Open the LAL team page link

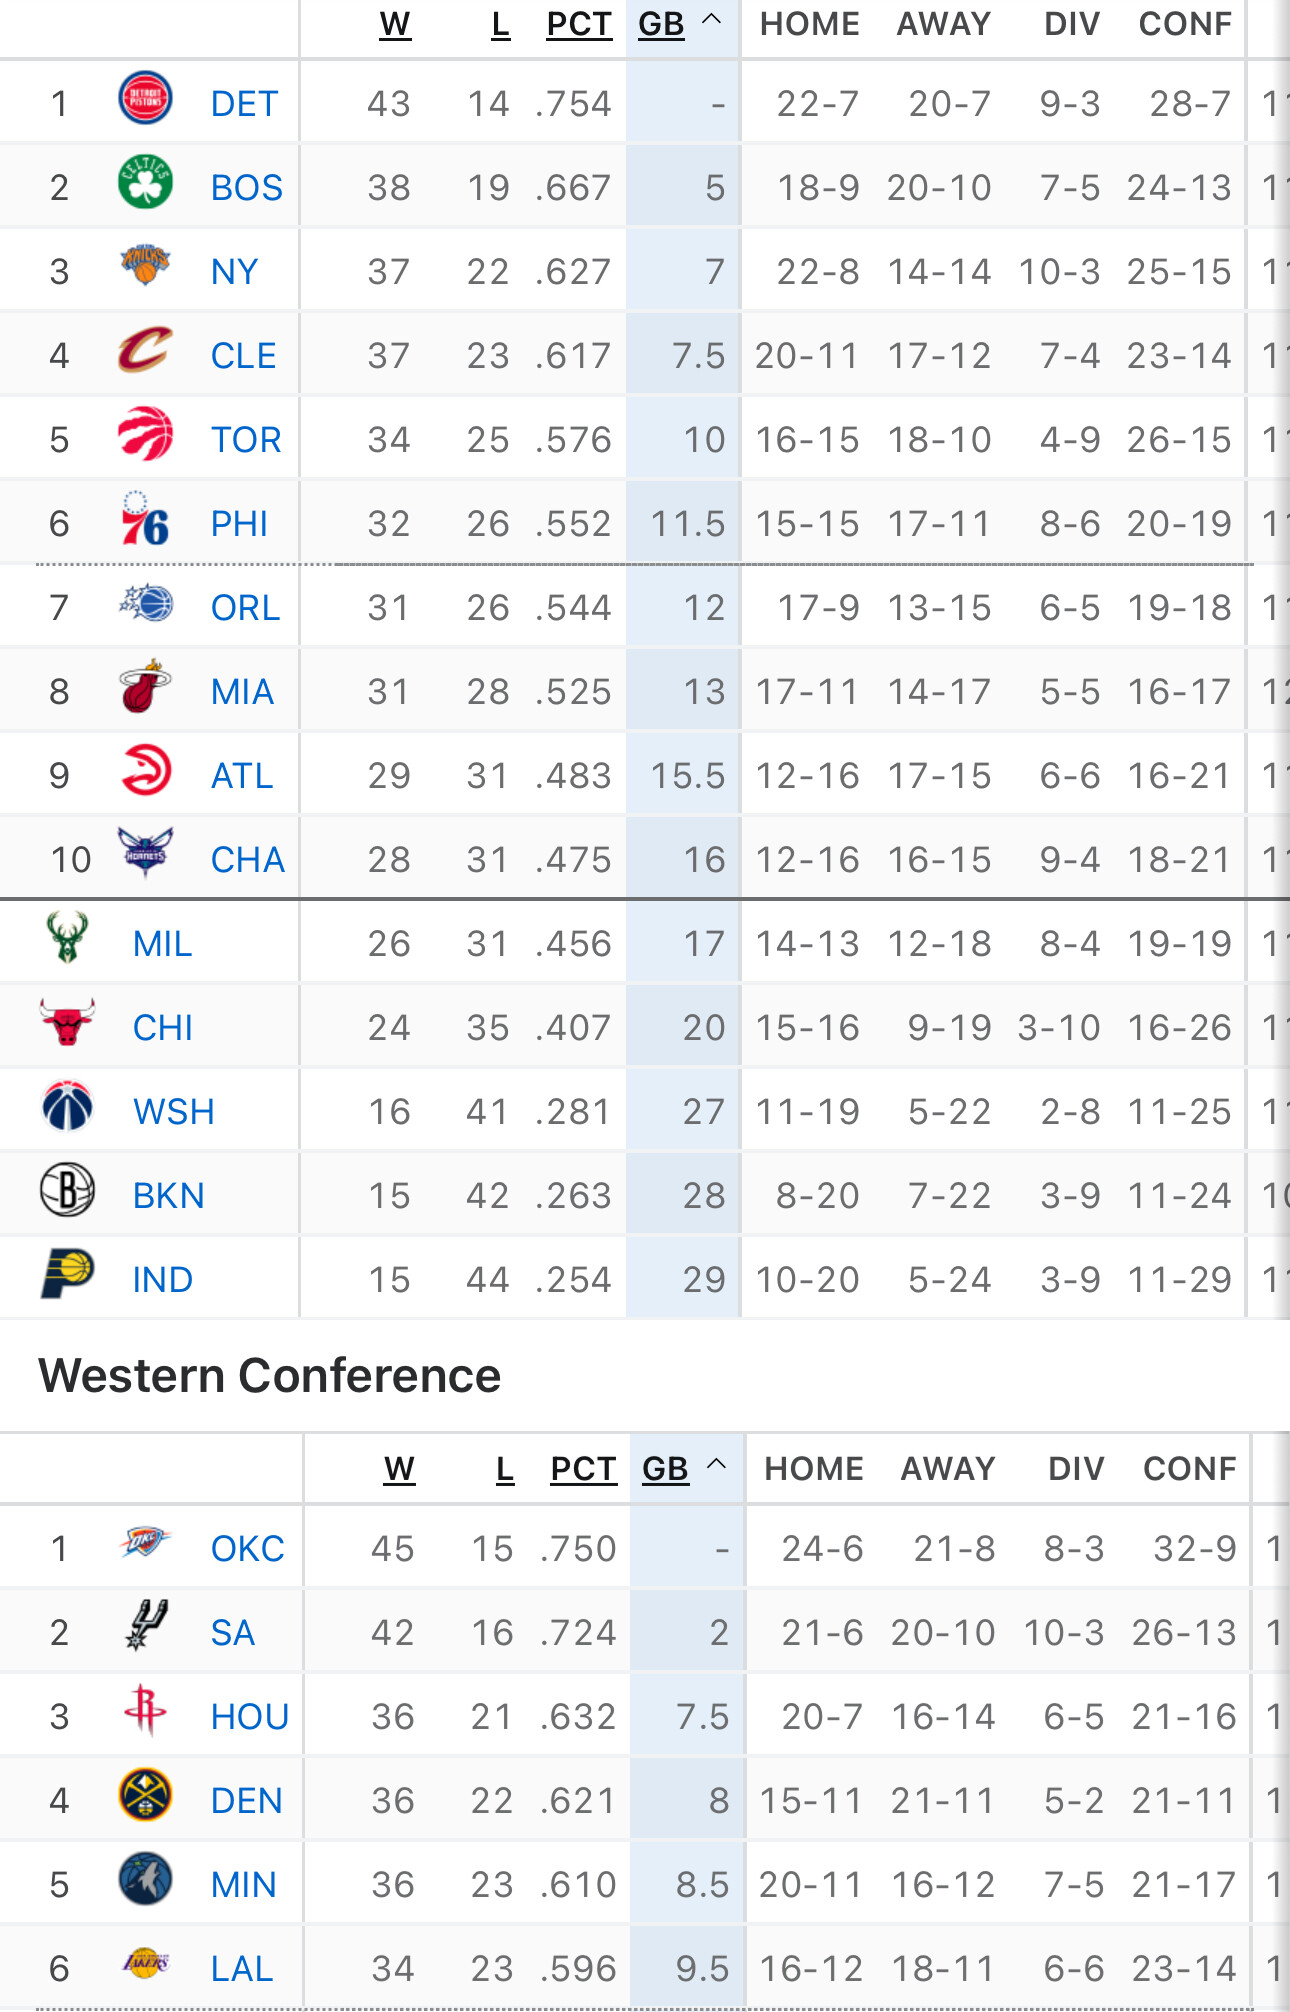pyautogui.click(x=241, y=1969)
